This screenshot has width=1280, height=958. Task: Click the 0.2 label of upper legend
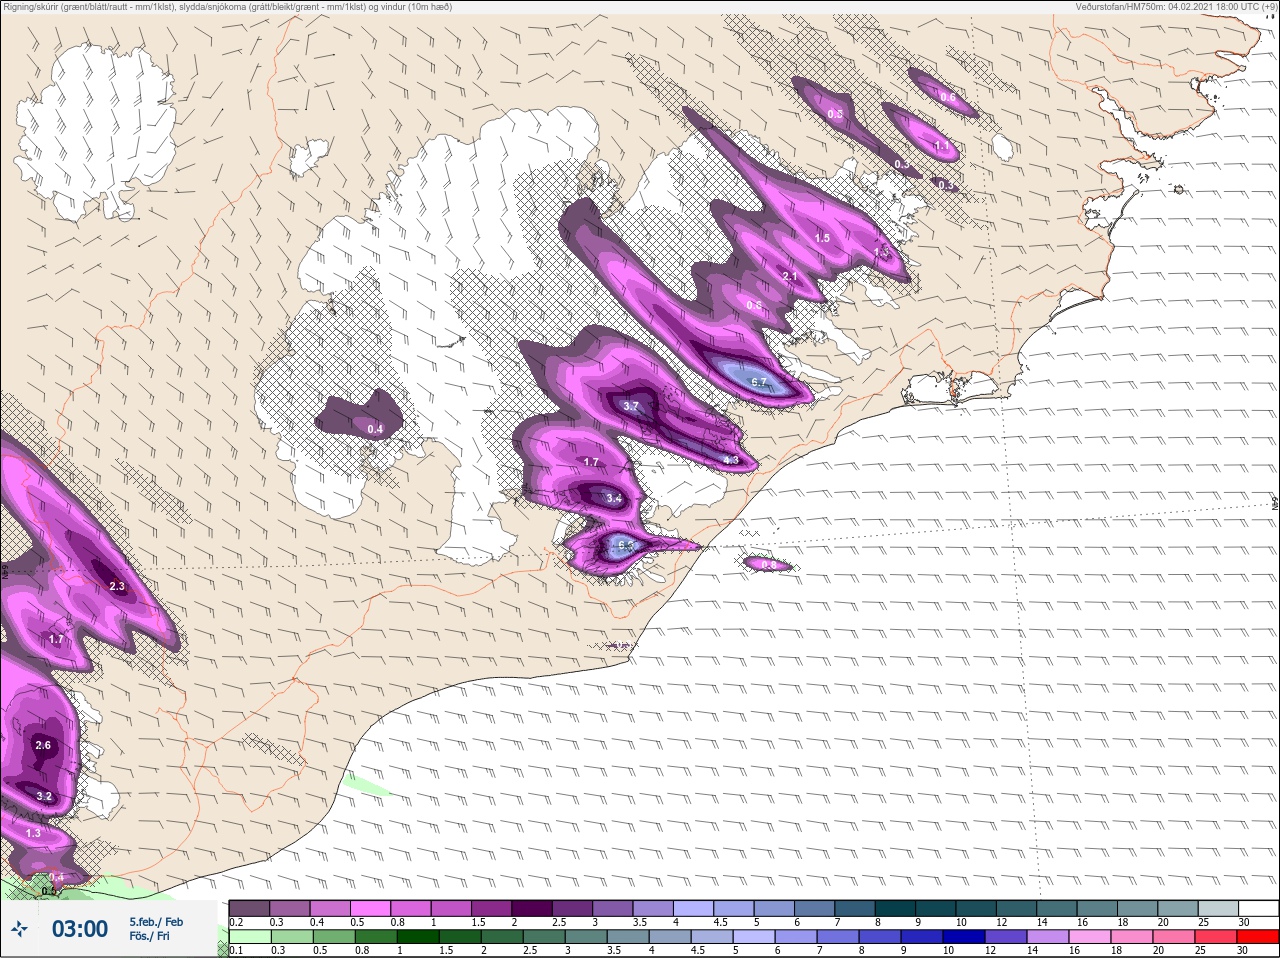pyautogui.click(x=237, y=922)
